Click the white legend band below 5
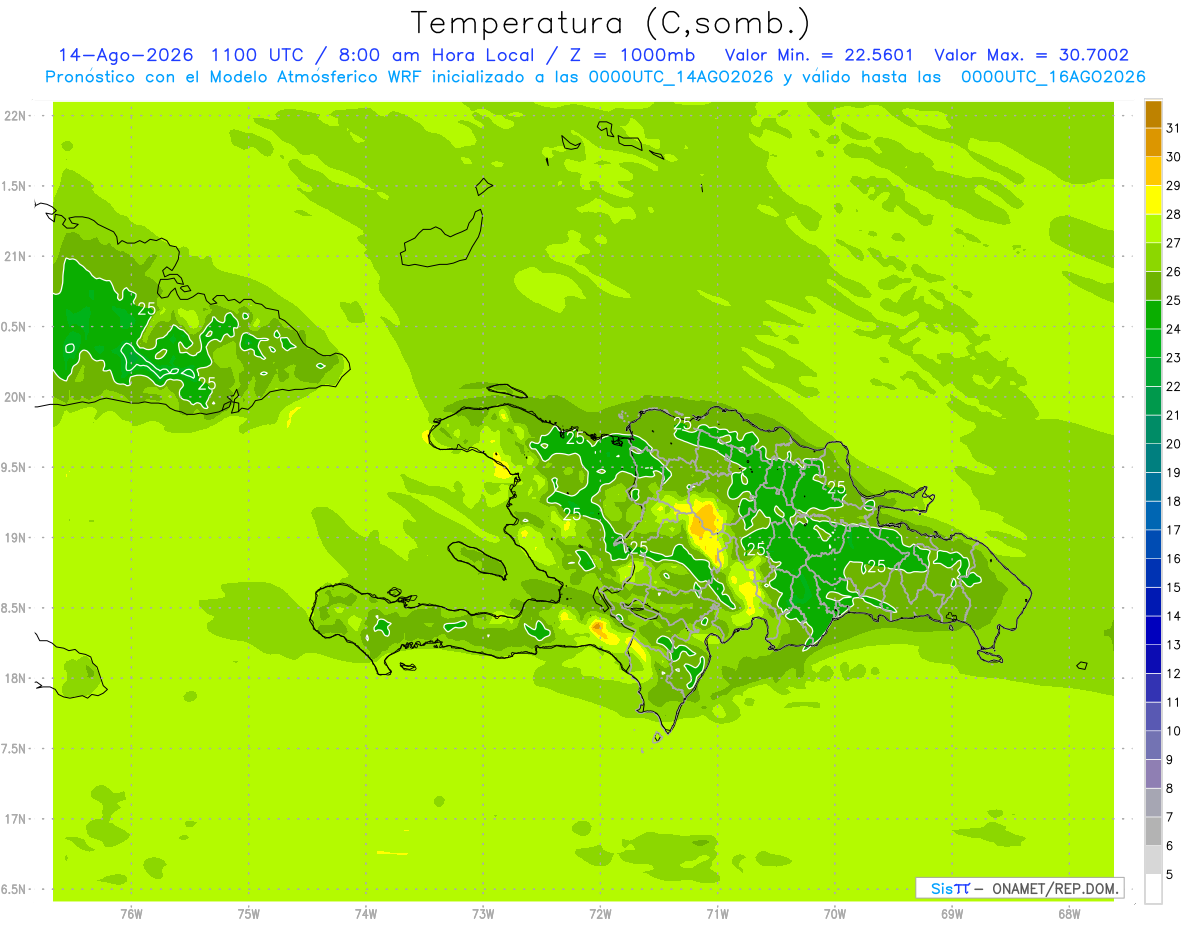 (x=1153, y=889)
